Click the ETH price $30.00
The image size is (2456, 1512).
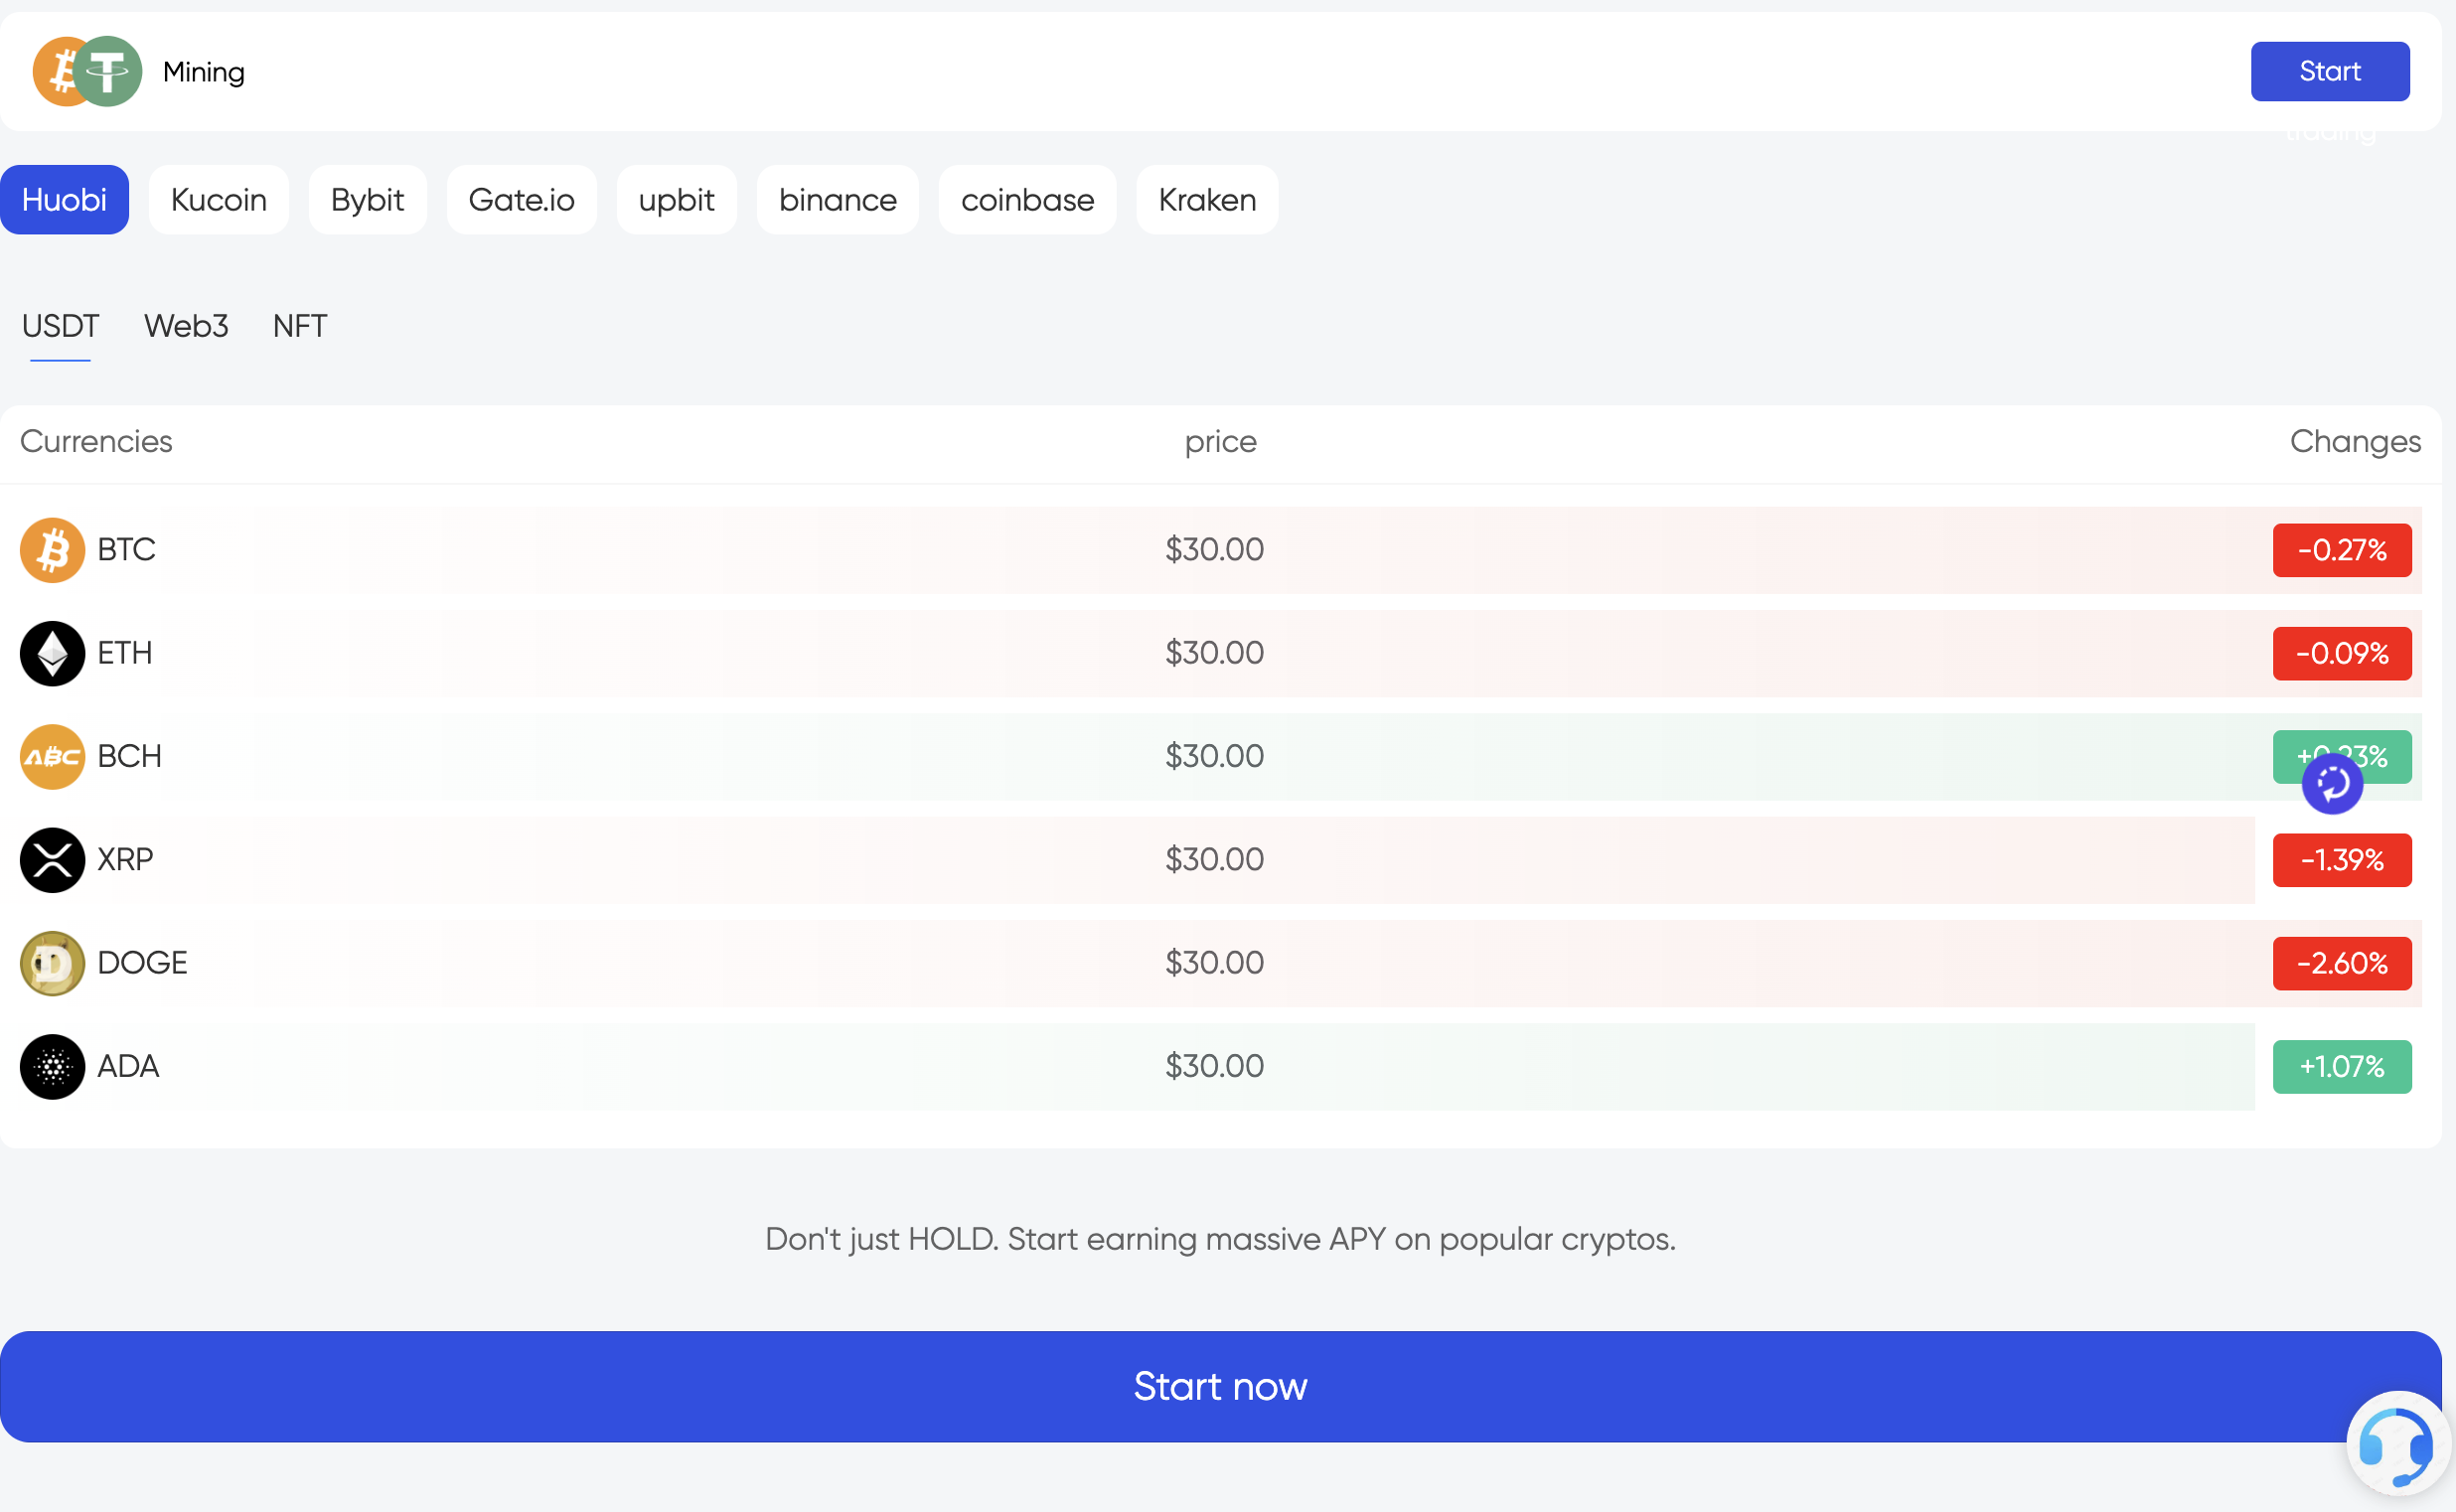[x=1214, y=653]
